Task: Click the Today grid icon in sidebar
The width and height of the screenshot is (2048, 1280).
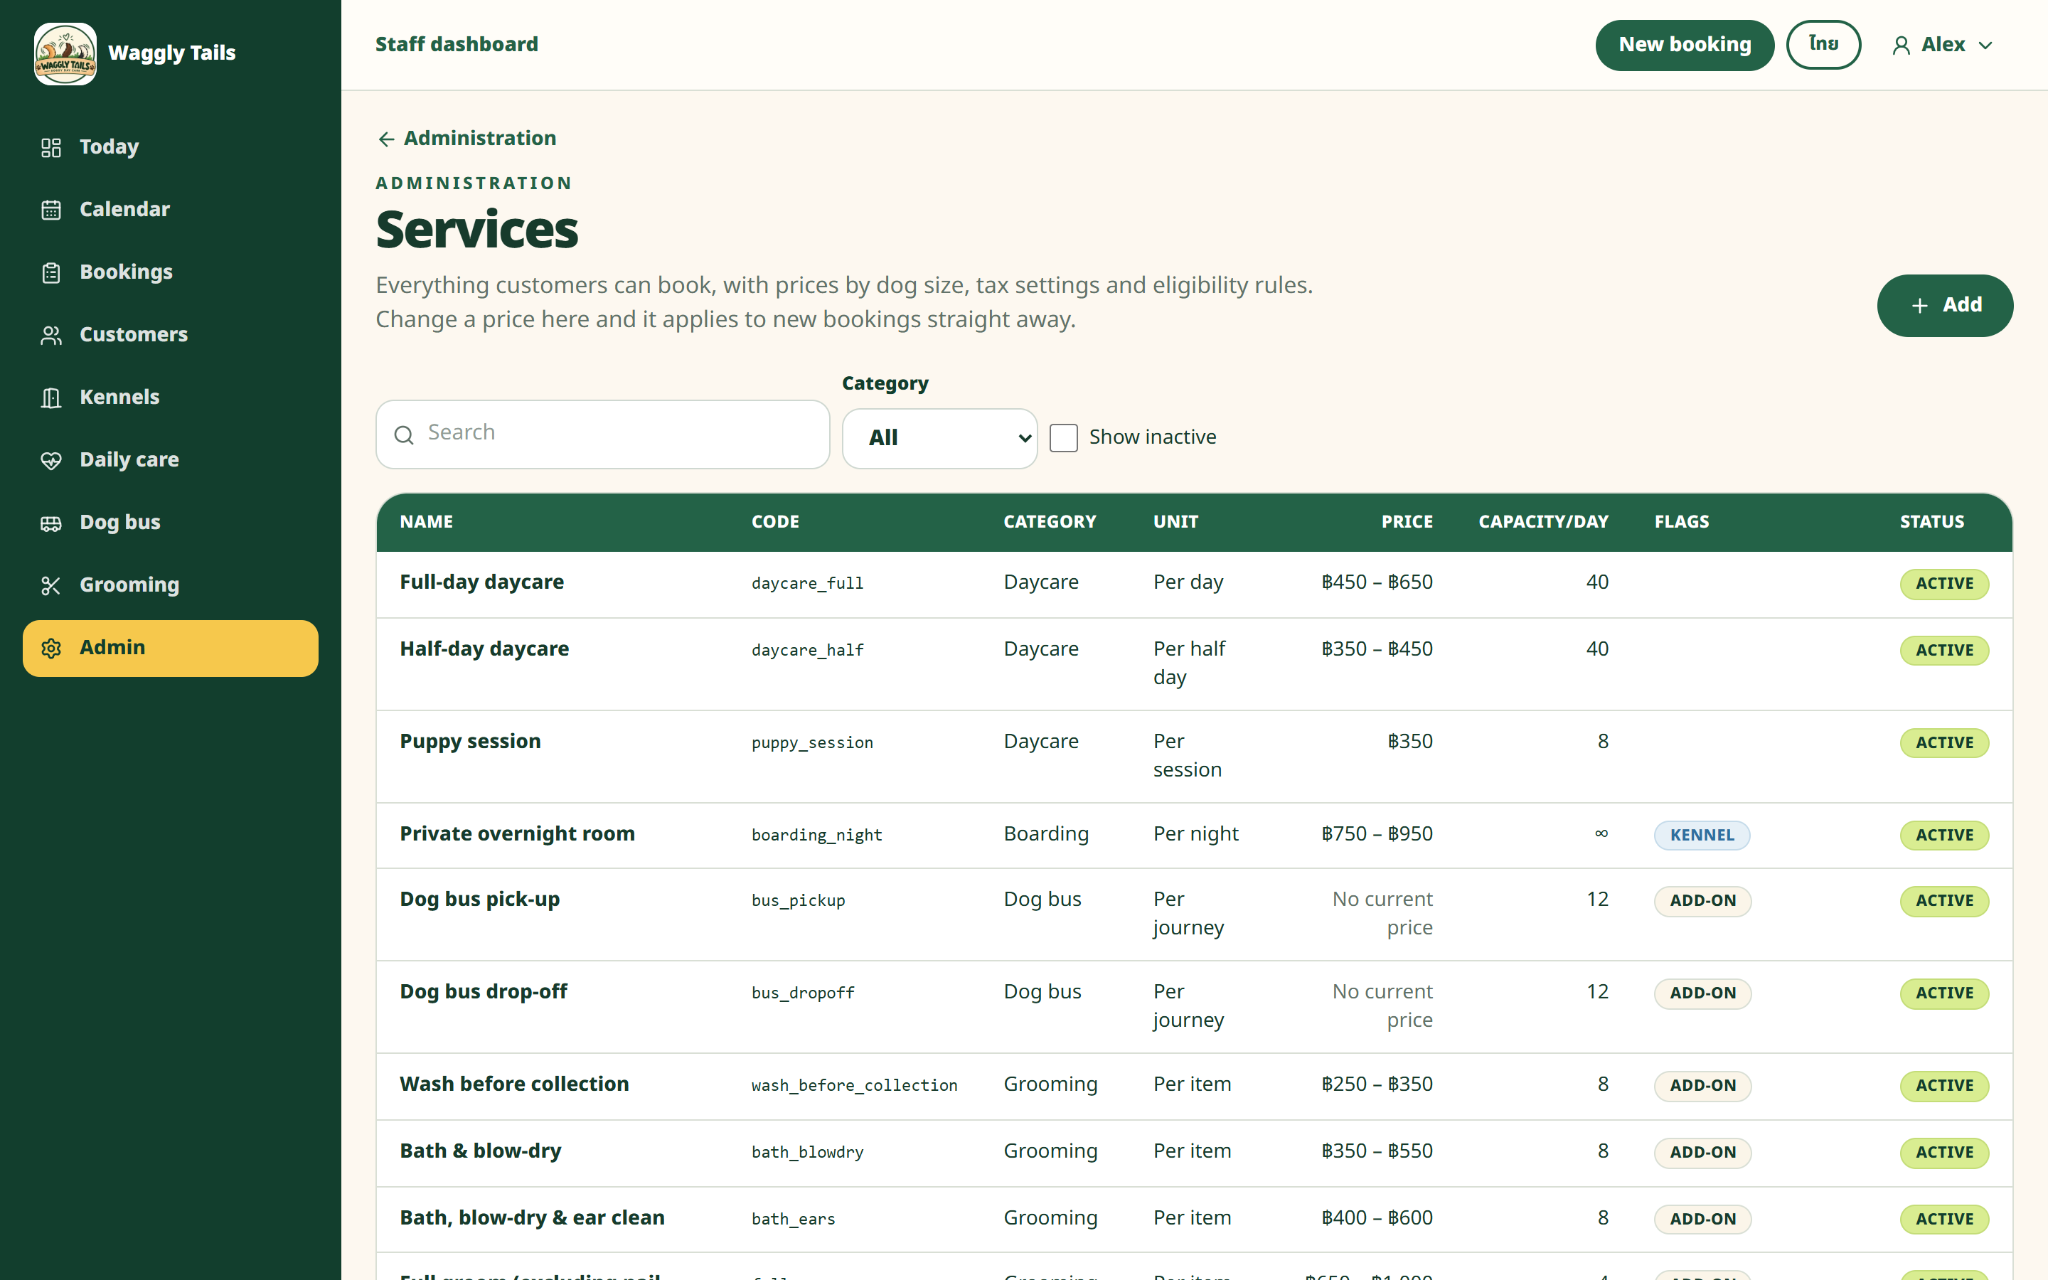Action: pyautogui.click(x=51, y=148)
